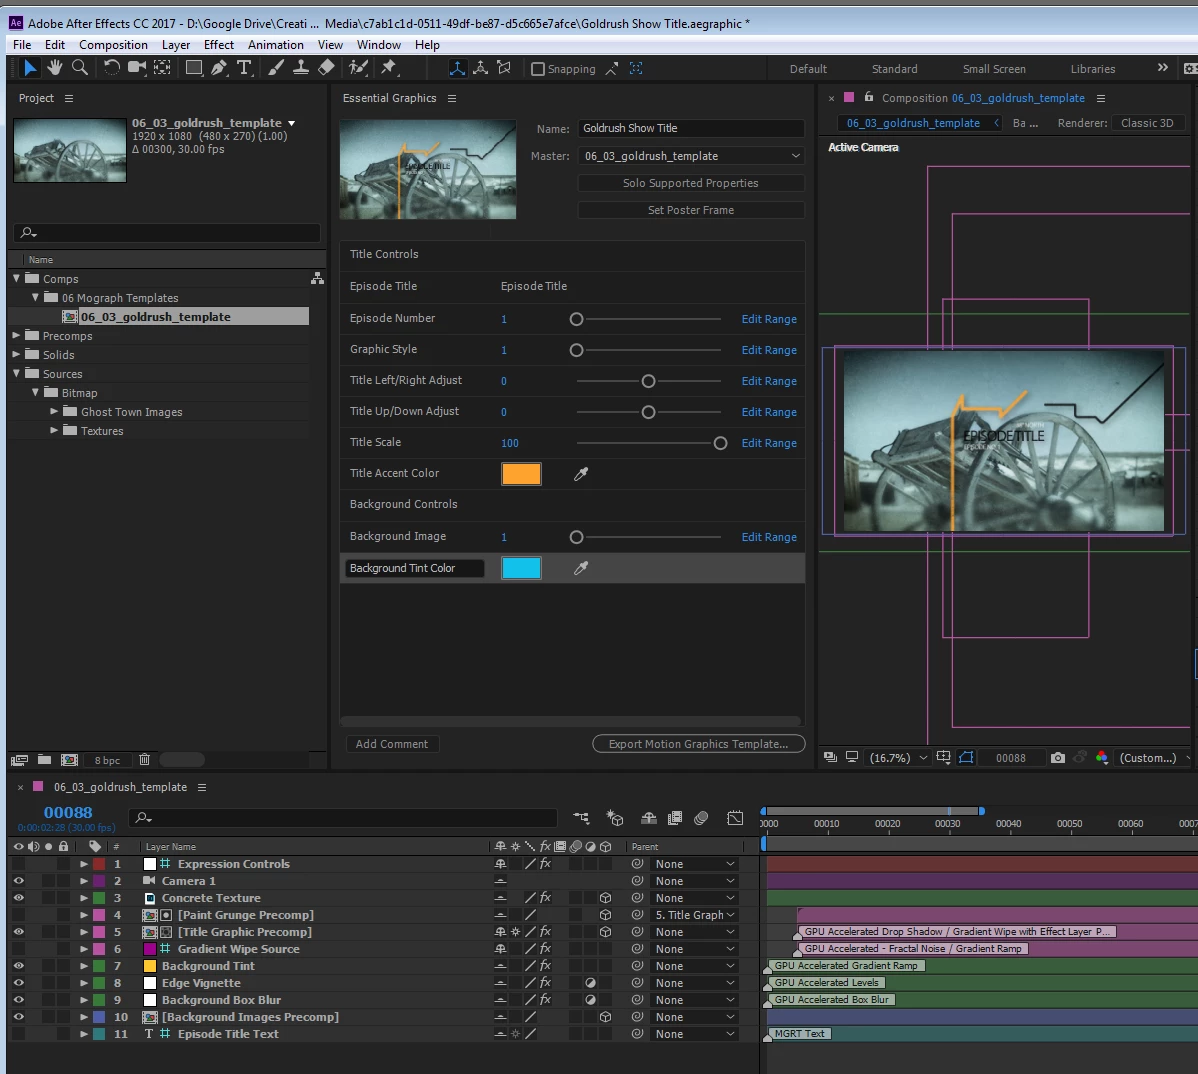Select the Pen tool
1198x1074 pixels.
tap(219, 68)
